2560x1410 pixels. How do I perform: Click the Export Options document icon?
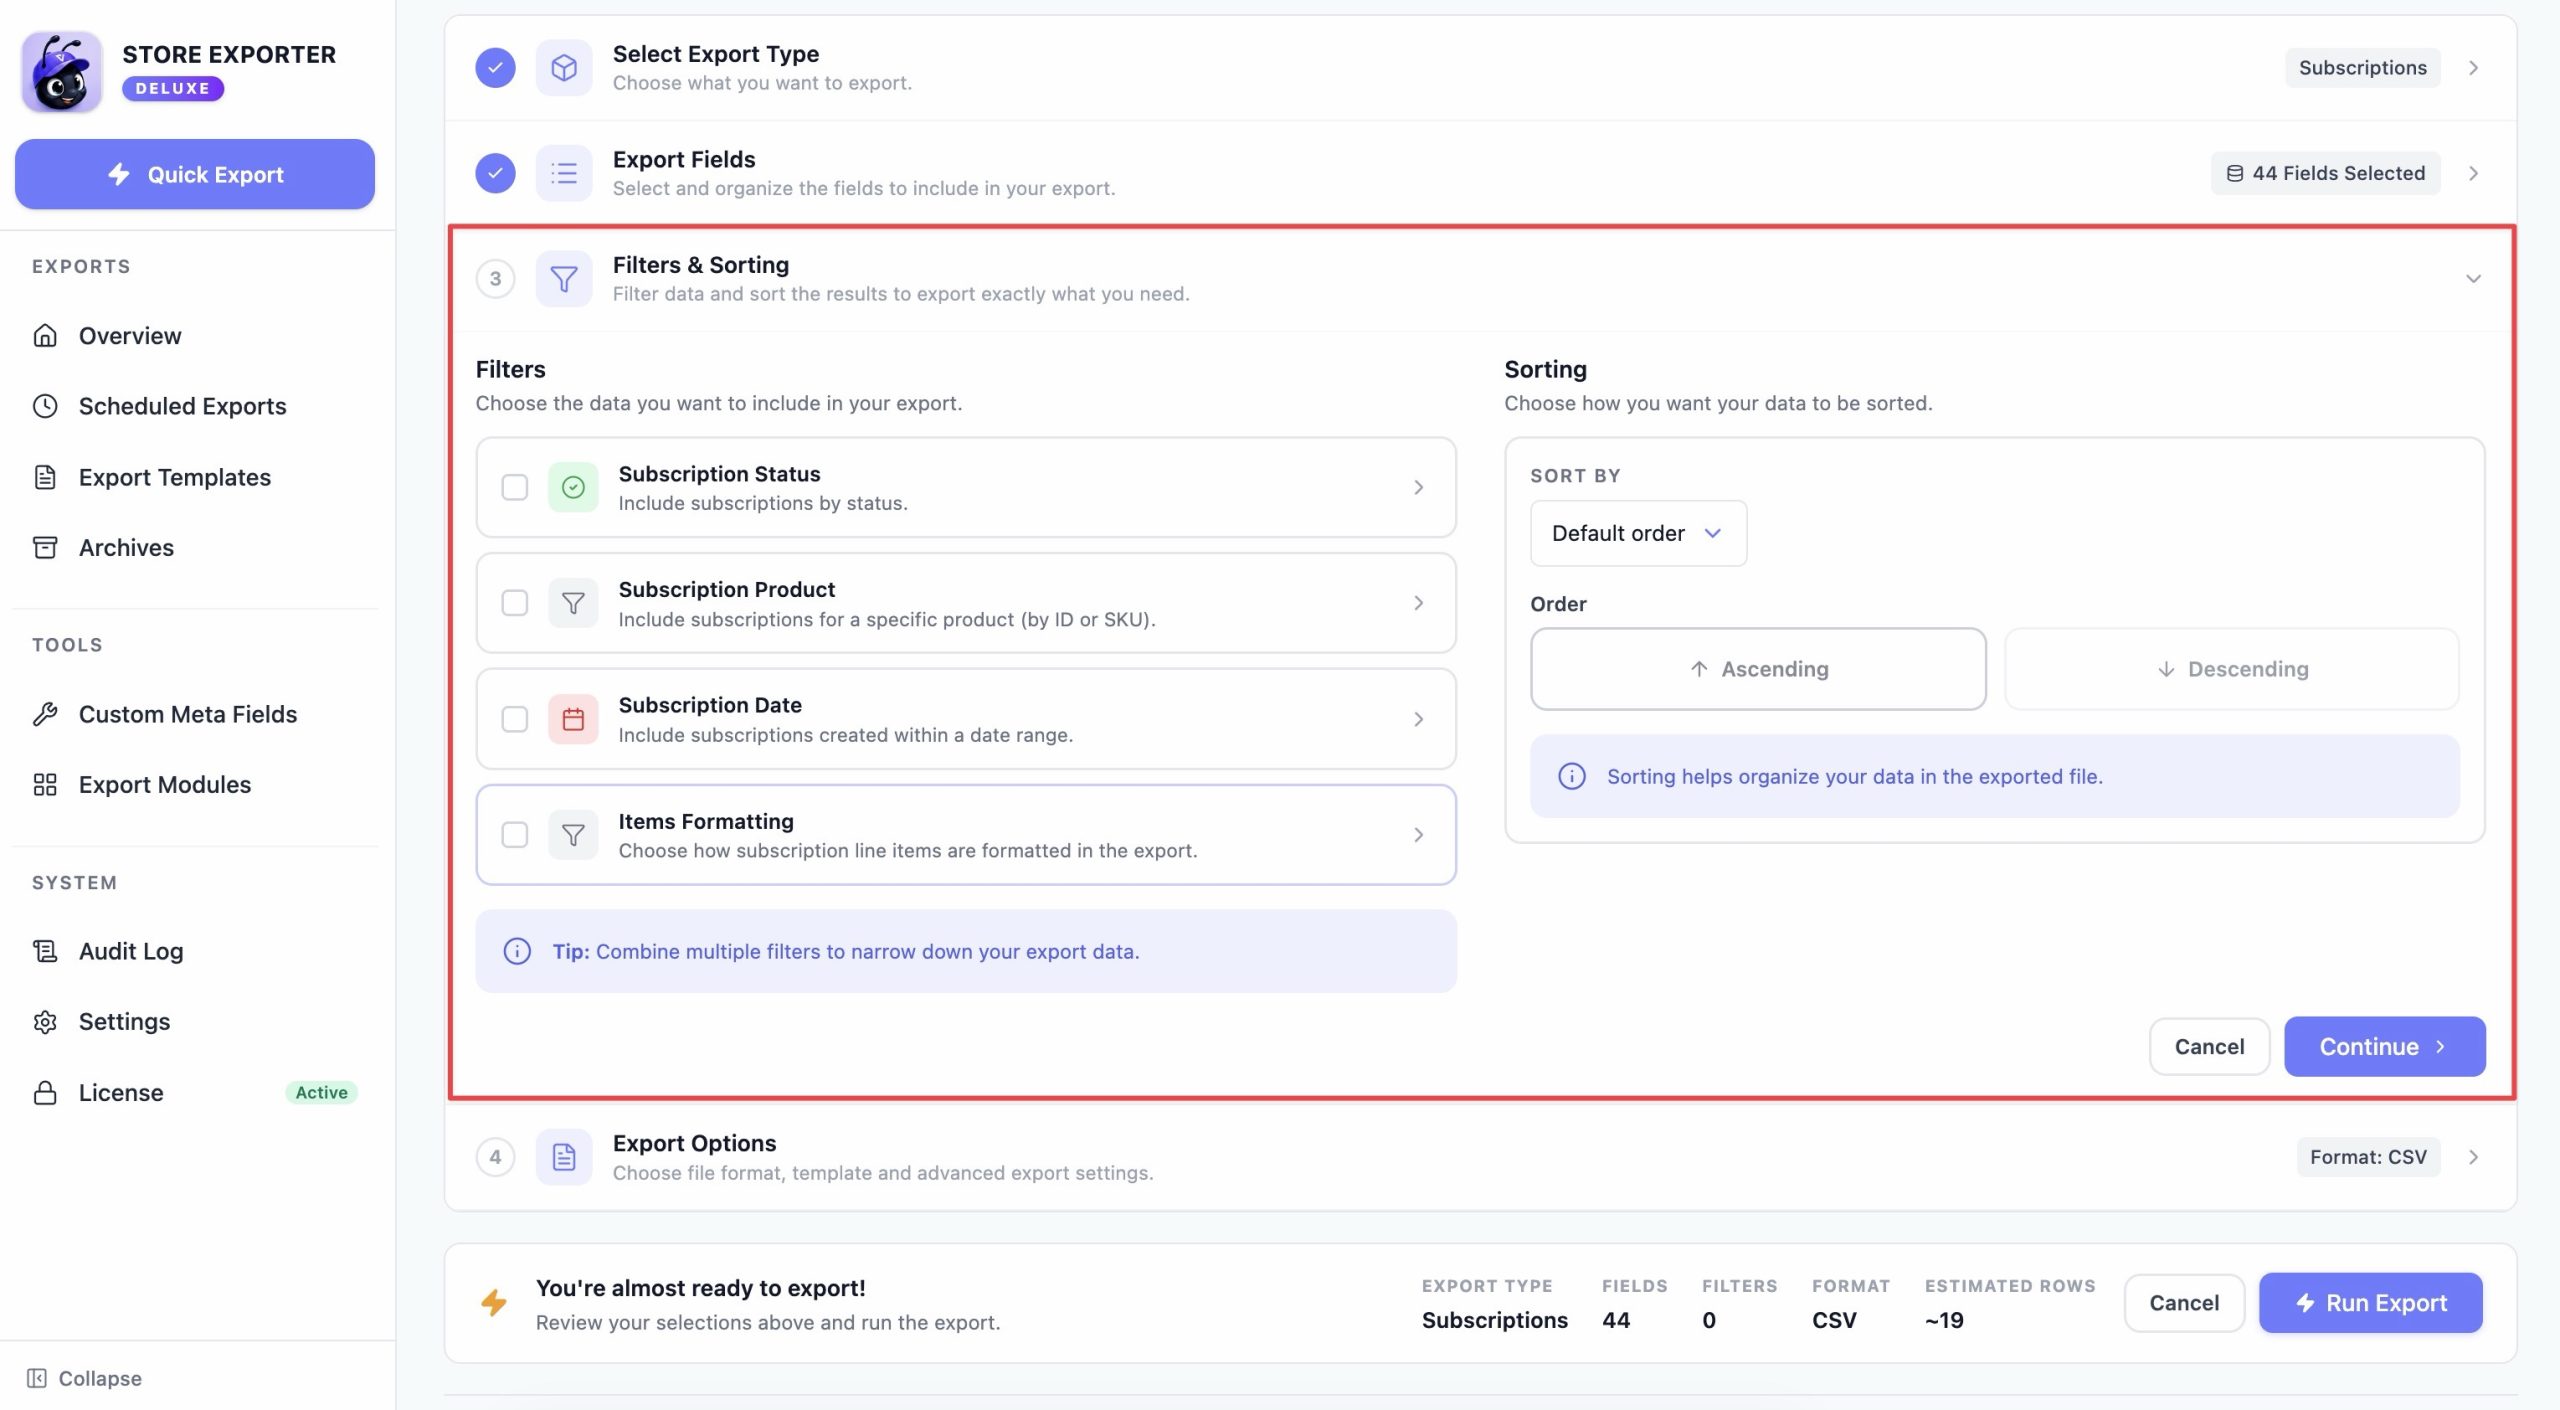(x=564, y=1157)
